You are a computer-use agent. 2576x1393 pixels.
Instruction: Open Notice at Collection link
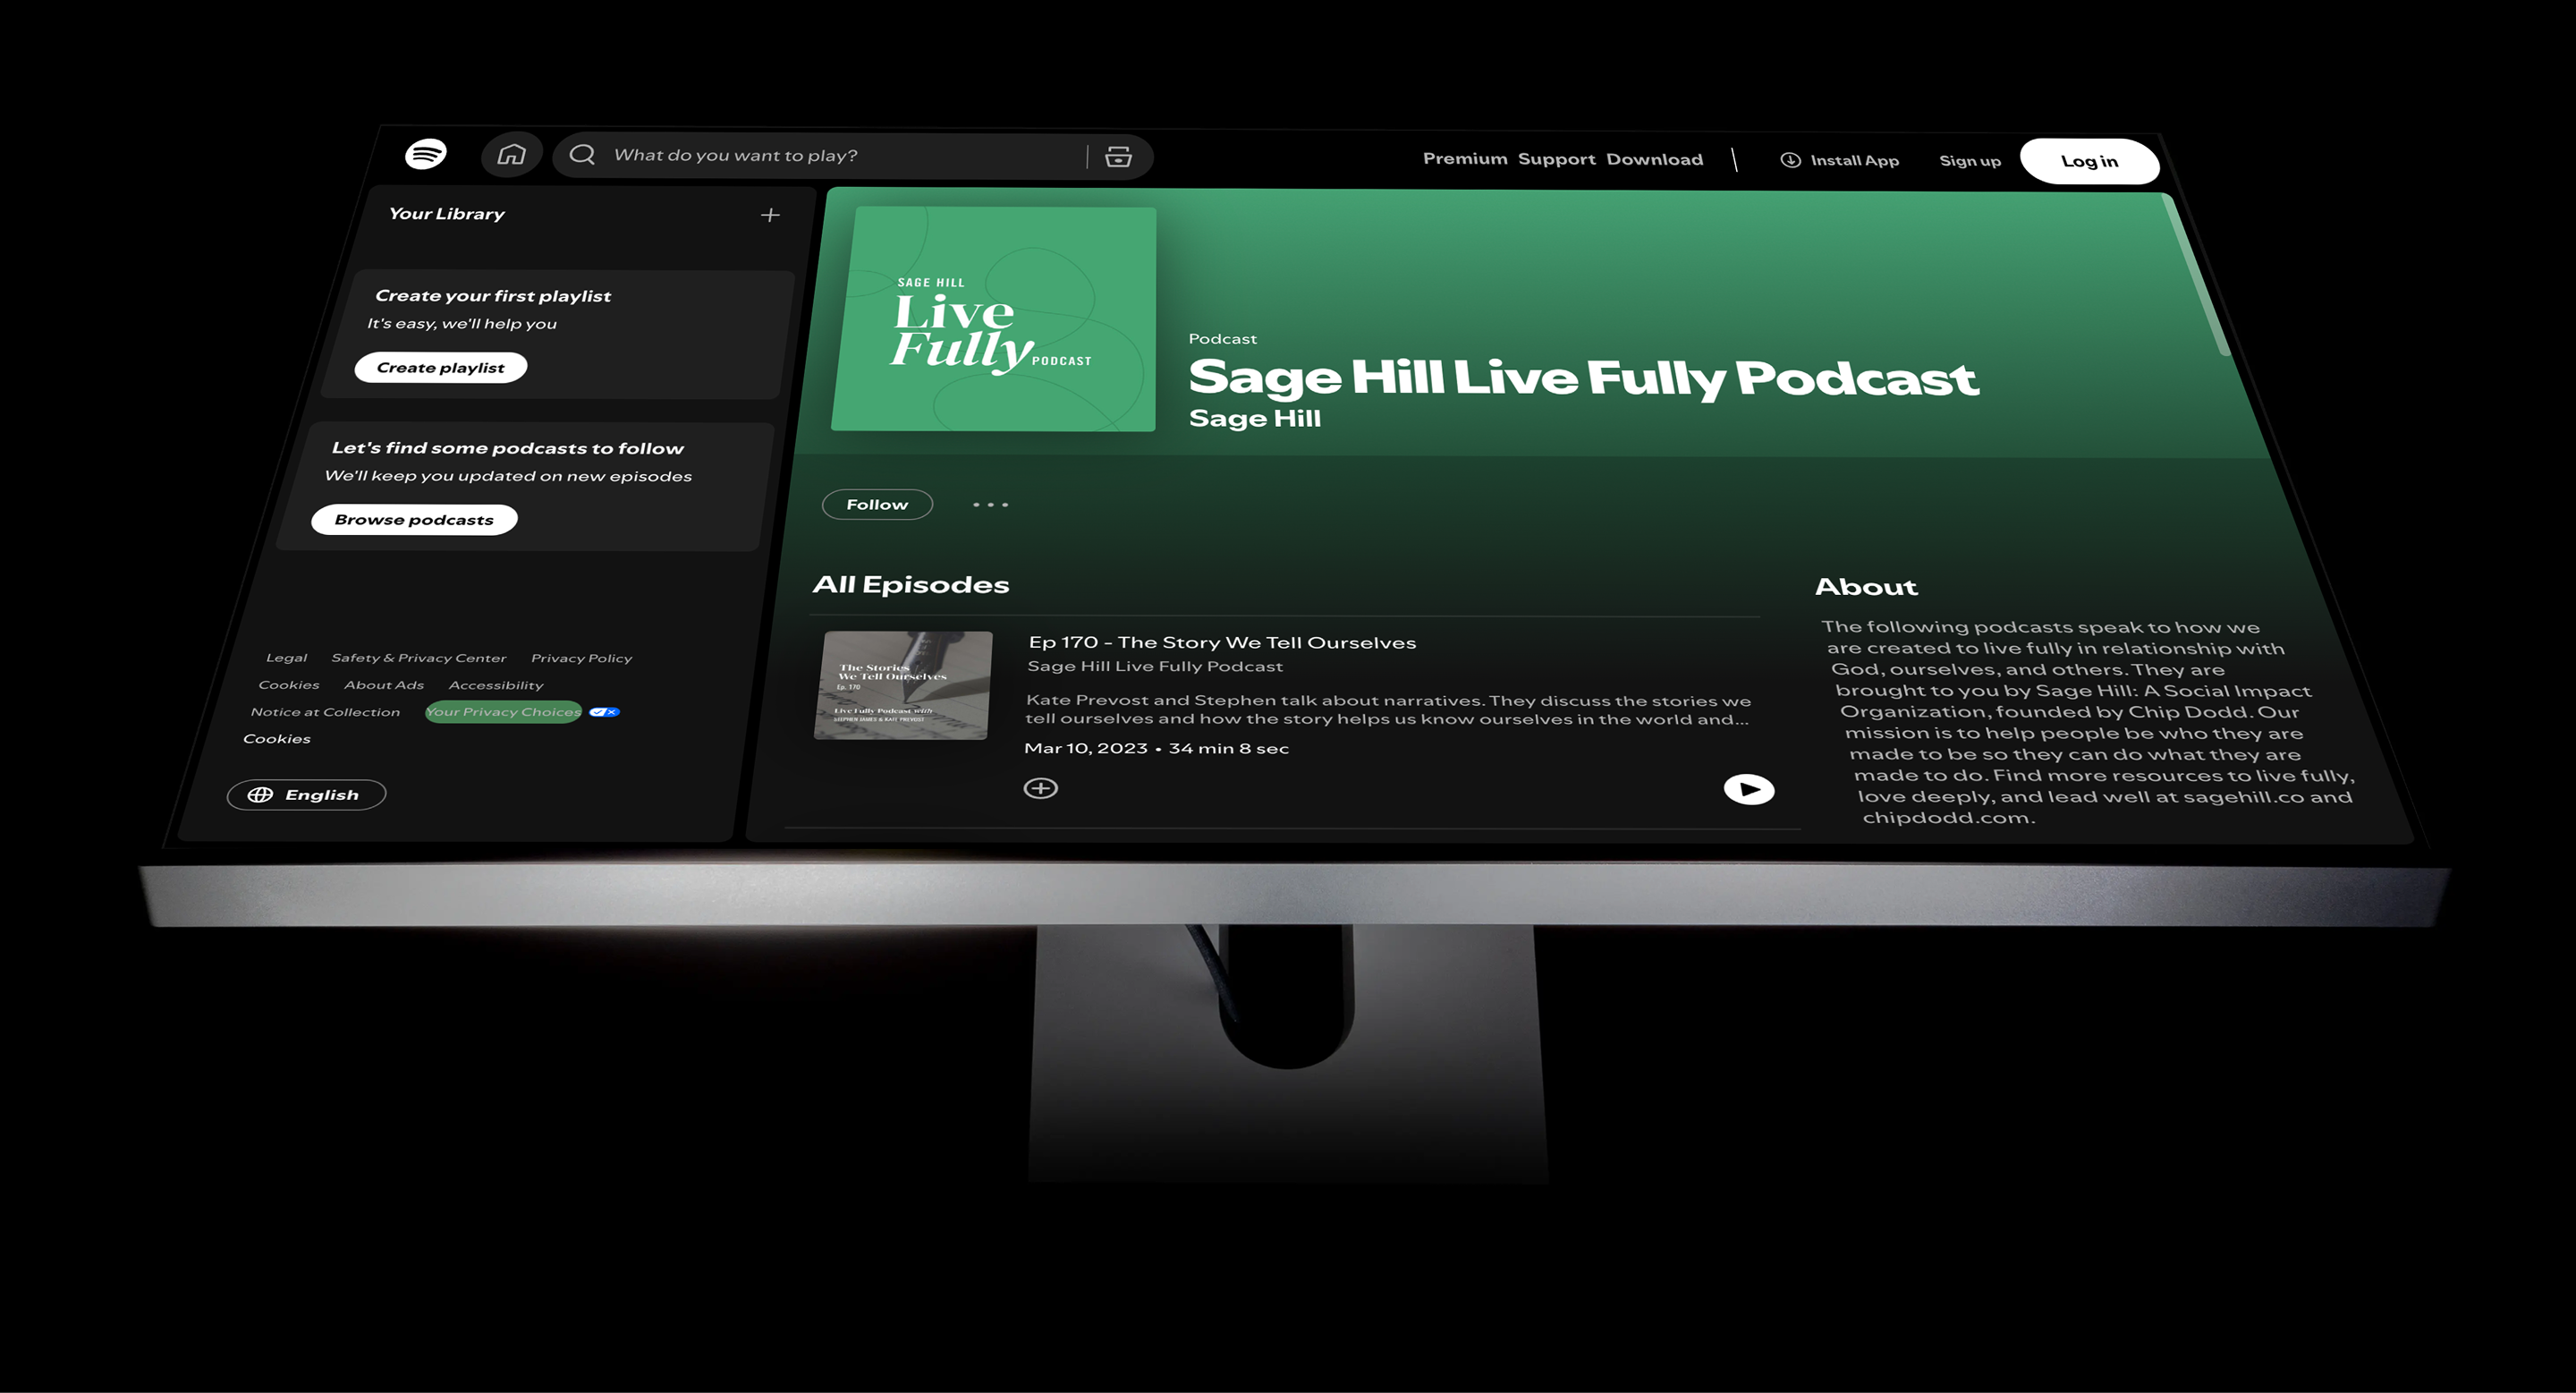(x=325, y=712)
